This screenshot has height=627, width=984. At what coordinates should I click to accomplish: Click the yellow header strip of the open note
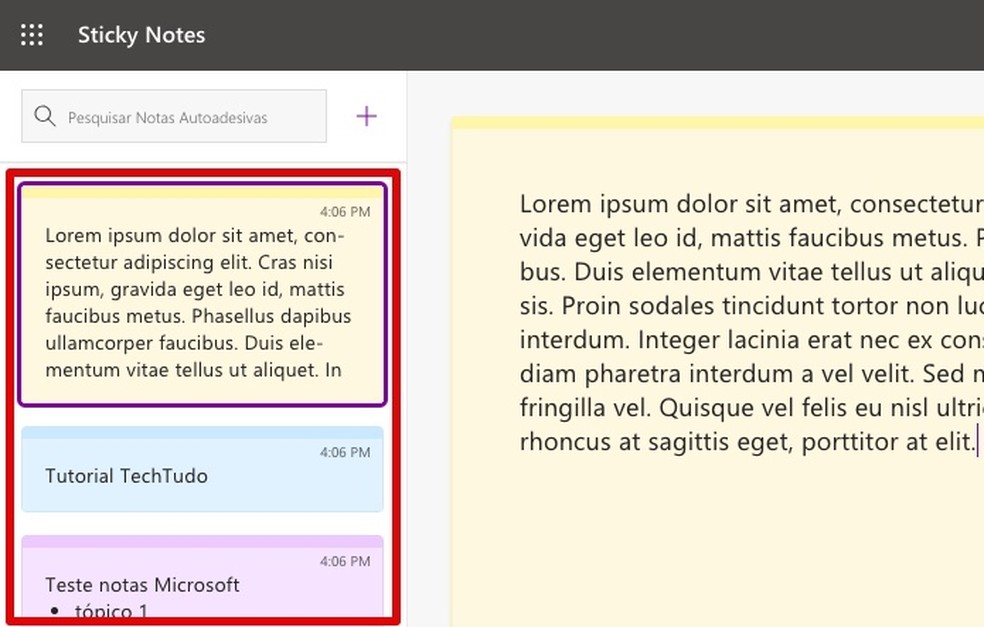pos(717,120)
